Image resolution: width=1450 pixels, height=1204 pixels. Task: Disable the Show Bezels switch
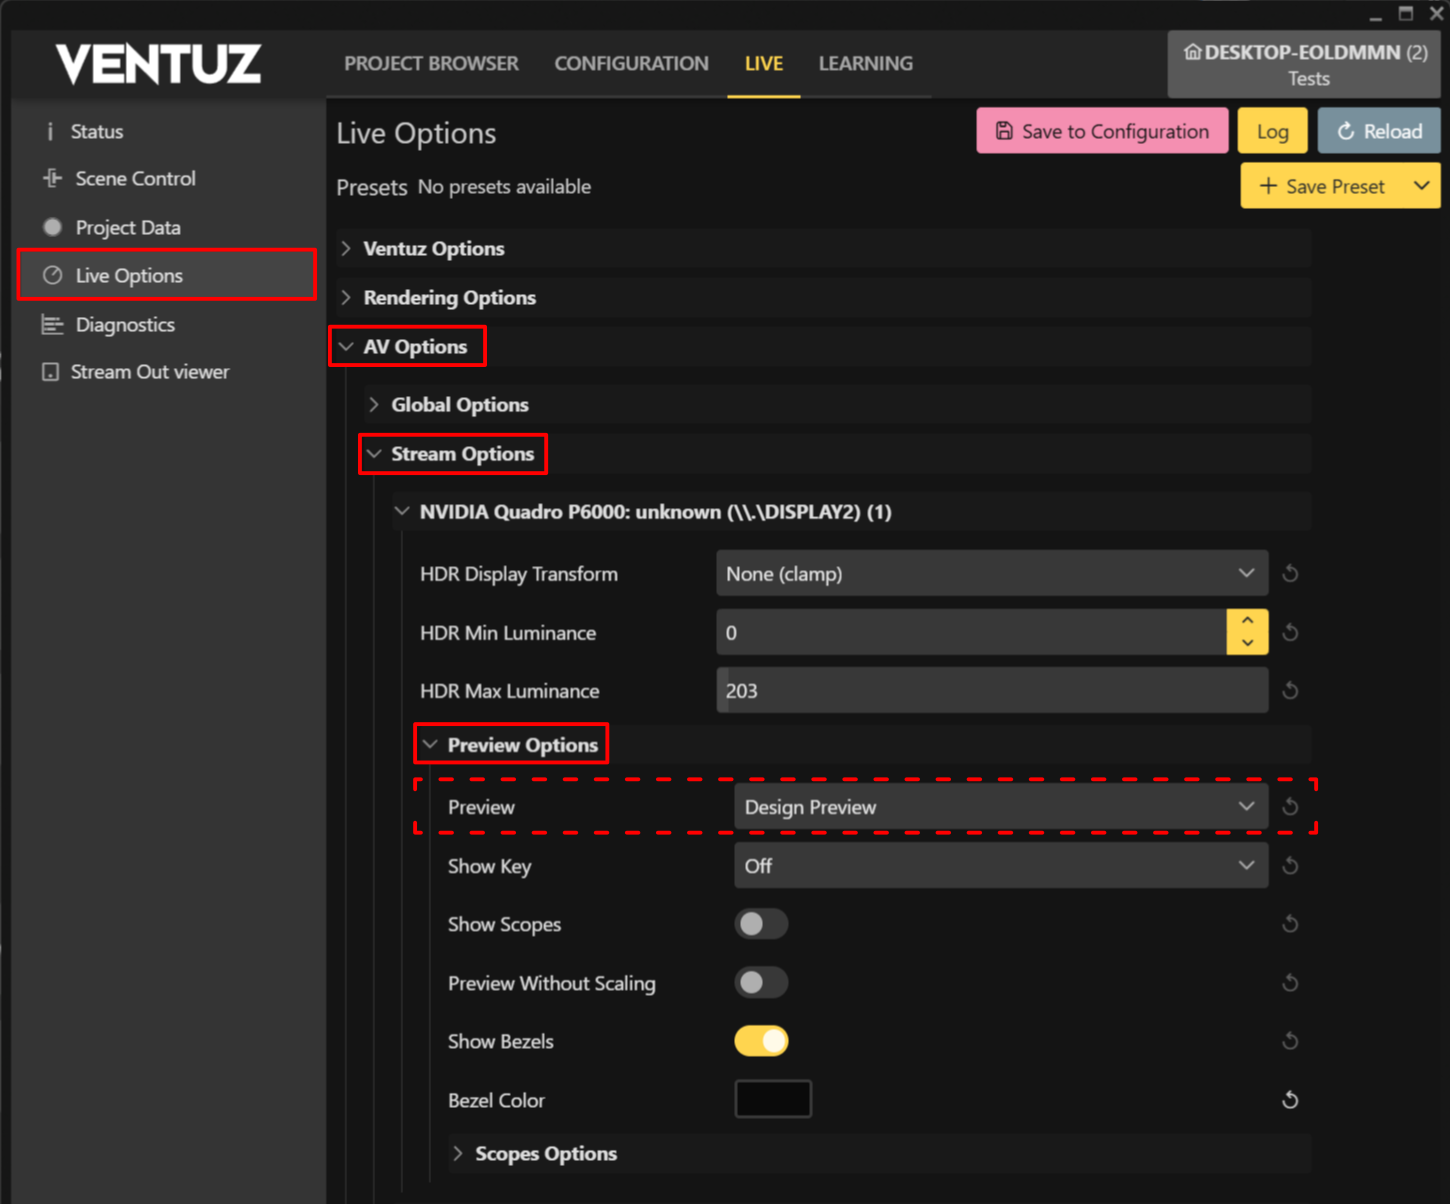coord(761,1041)
